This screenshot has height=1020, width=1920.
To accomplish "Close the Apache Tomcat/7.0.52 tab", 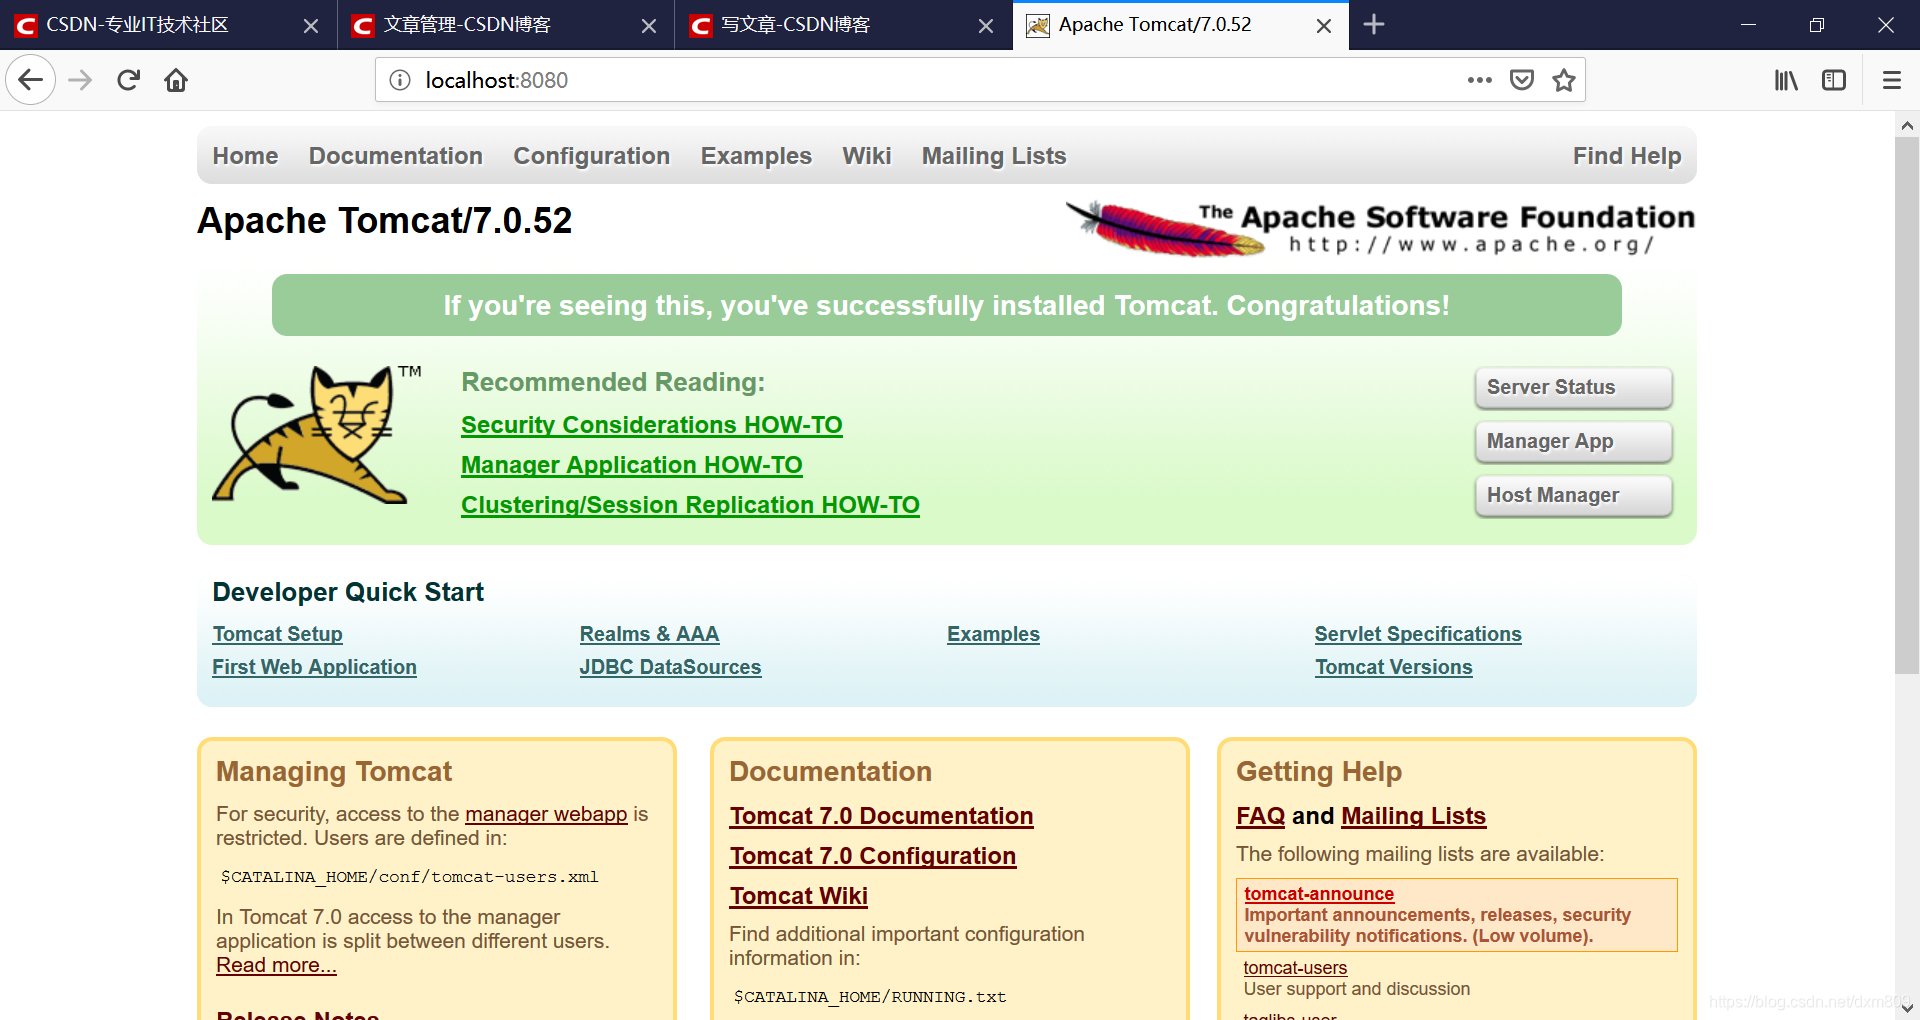I will [1324, 26].
